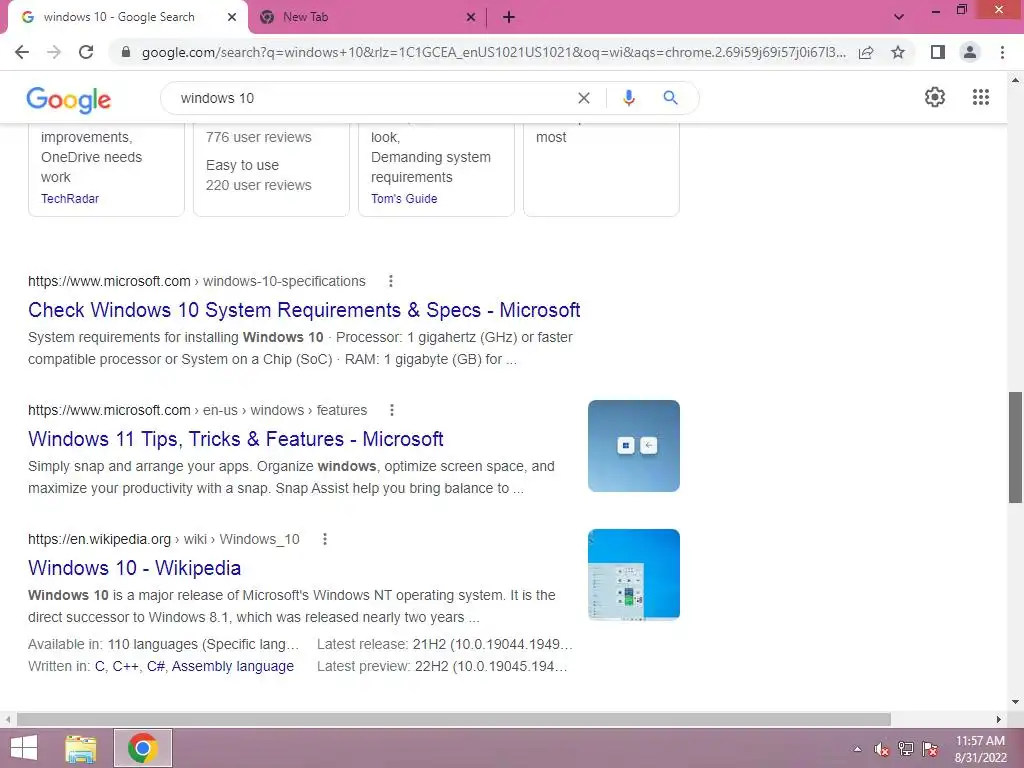Open options for windows-10-specifications result

coord(391,281)
